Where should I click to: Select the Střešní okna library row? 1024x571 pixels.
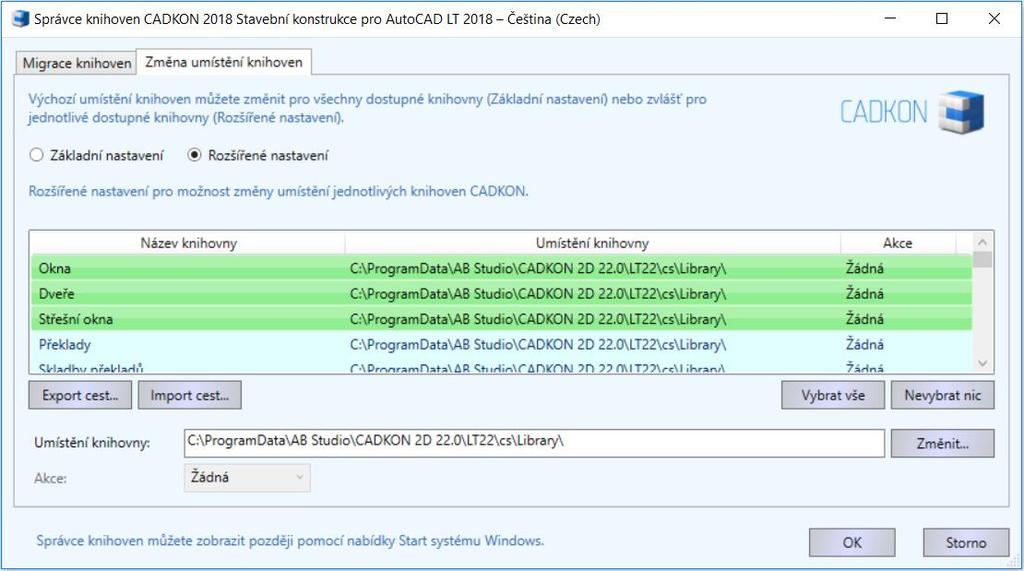pyautogui.click(x=501, y=319)
